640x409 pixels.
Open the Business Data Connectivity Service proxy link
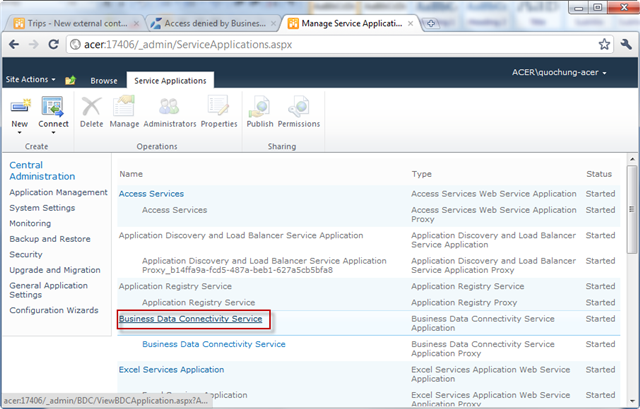tap(213, 344)
